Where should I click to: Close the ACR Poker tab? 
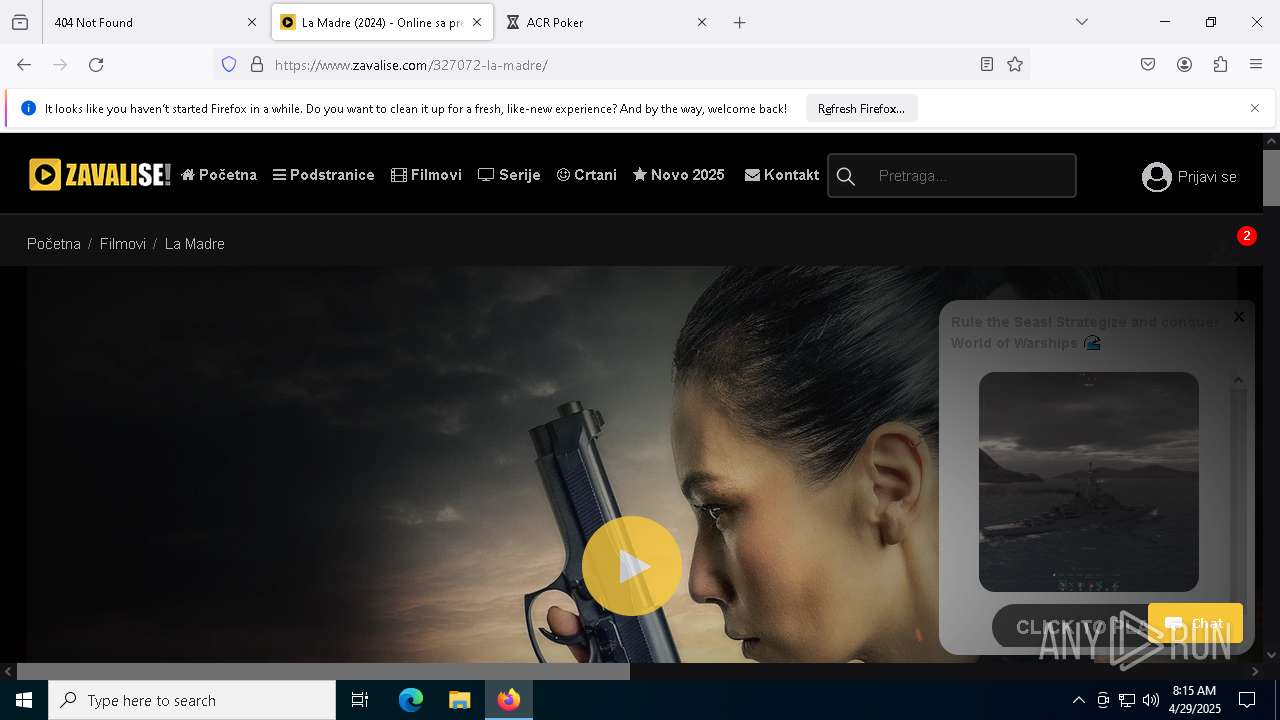tap(702, 22)
